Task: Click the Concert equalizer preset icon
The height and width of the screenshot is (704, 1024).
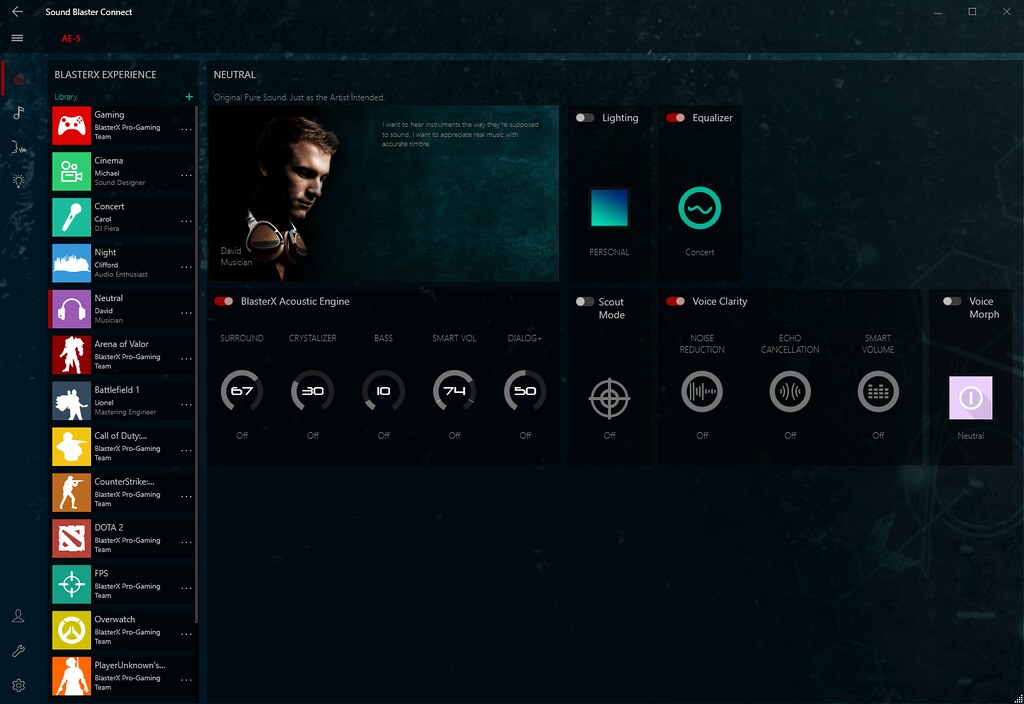Action: pyautogui.click(x=699, y=208)
